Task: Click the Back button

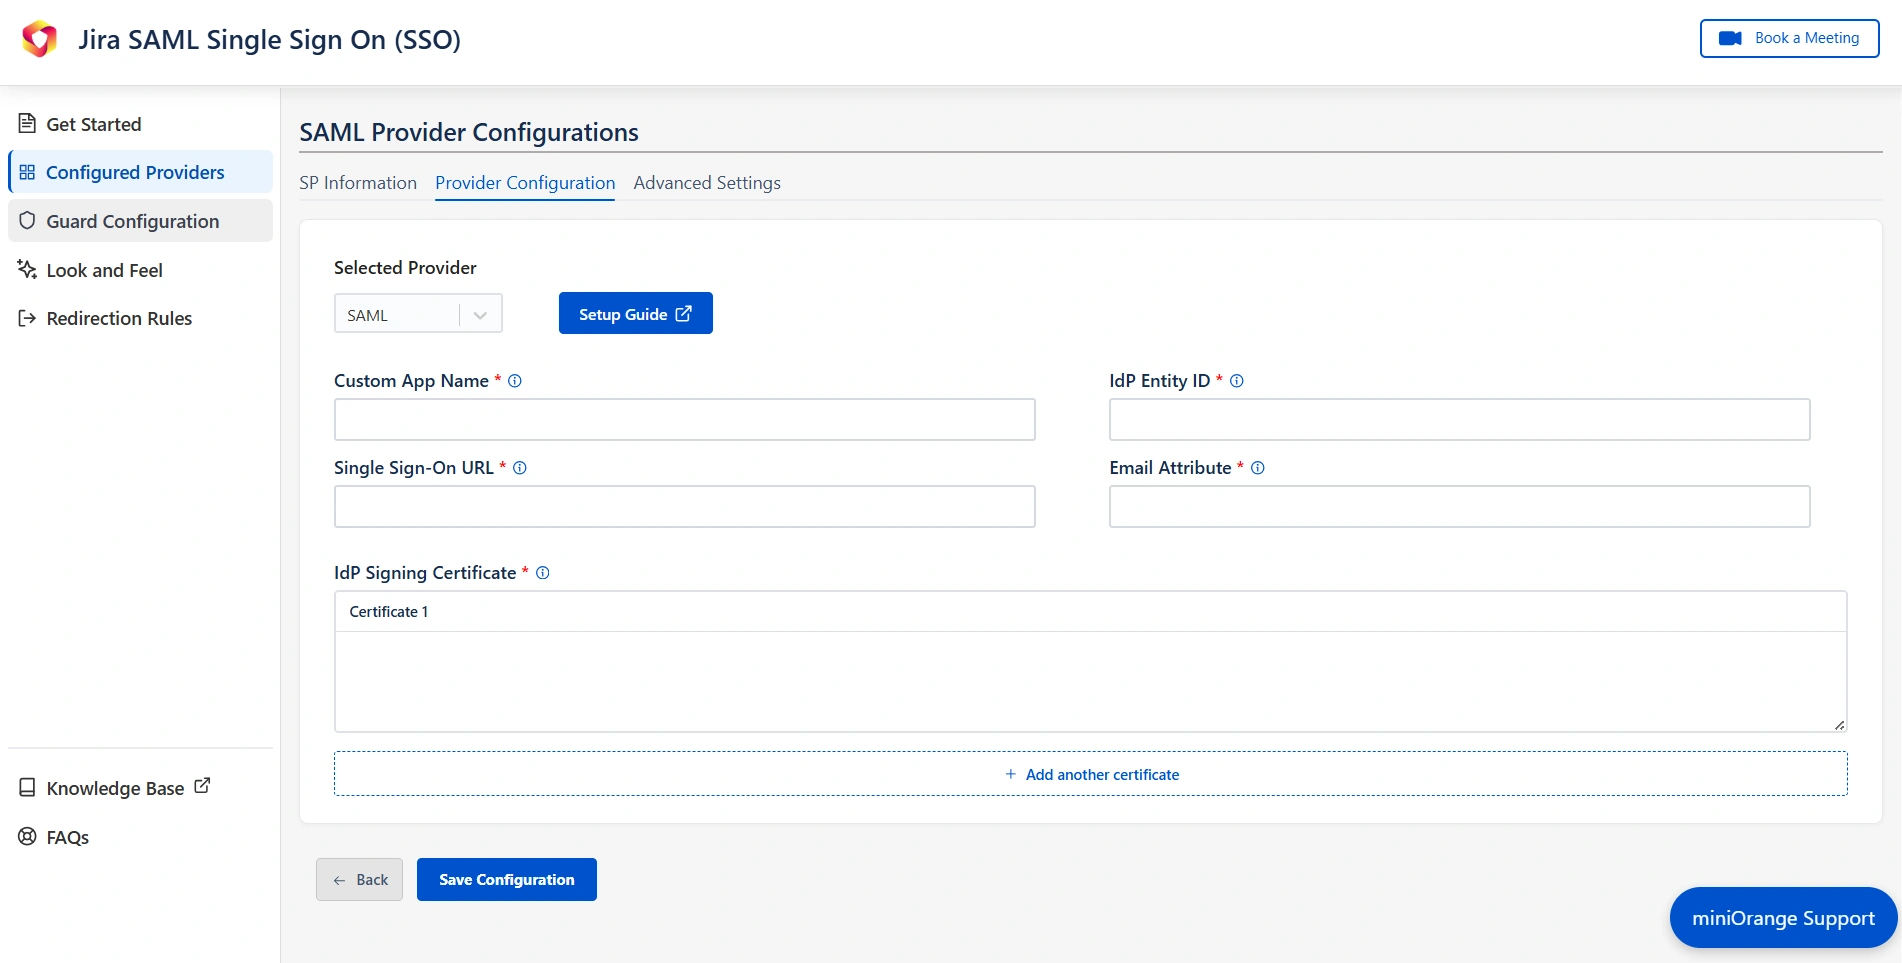Action: pos(360,879)
